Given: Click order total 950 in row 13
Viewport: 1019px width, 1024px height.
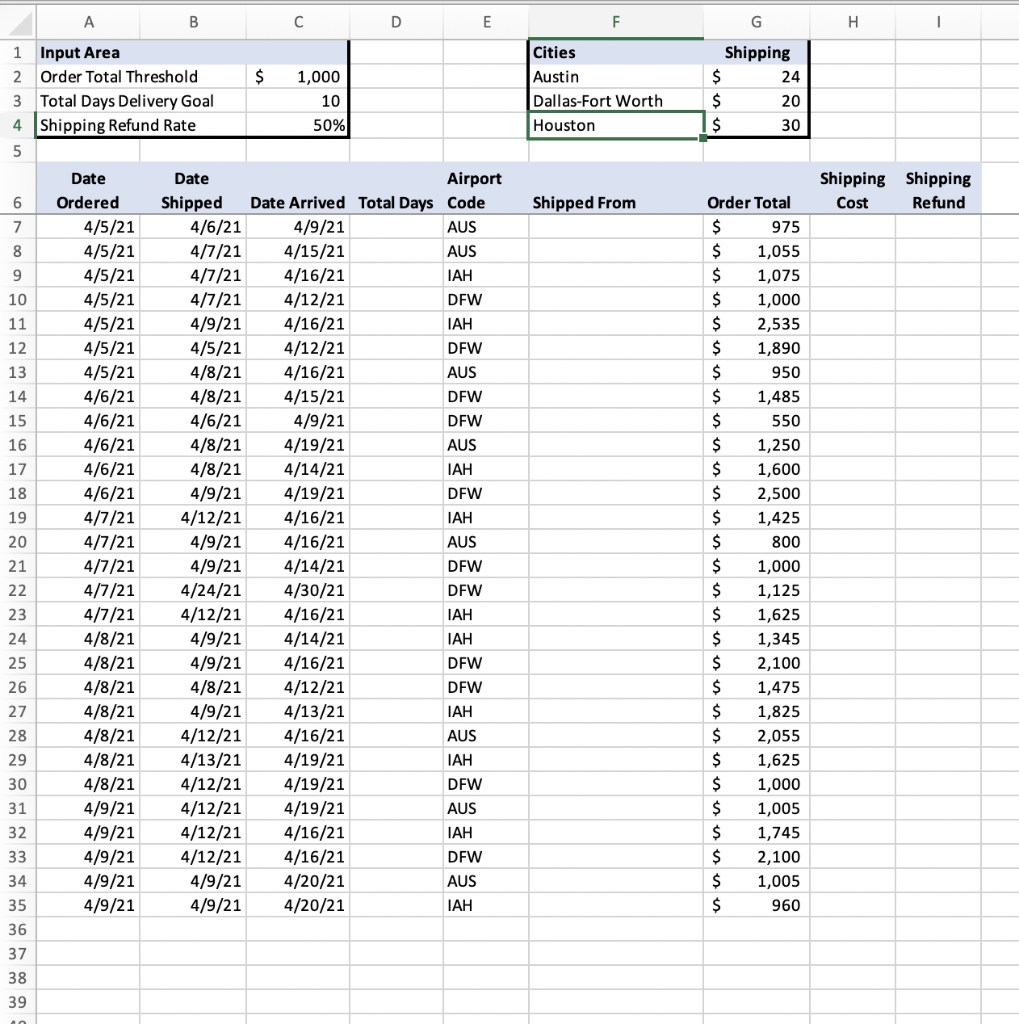Looking at the screenshot, I should coord(756,372).
